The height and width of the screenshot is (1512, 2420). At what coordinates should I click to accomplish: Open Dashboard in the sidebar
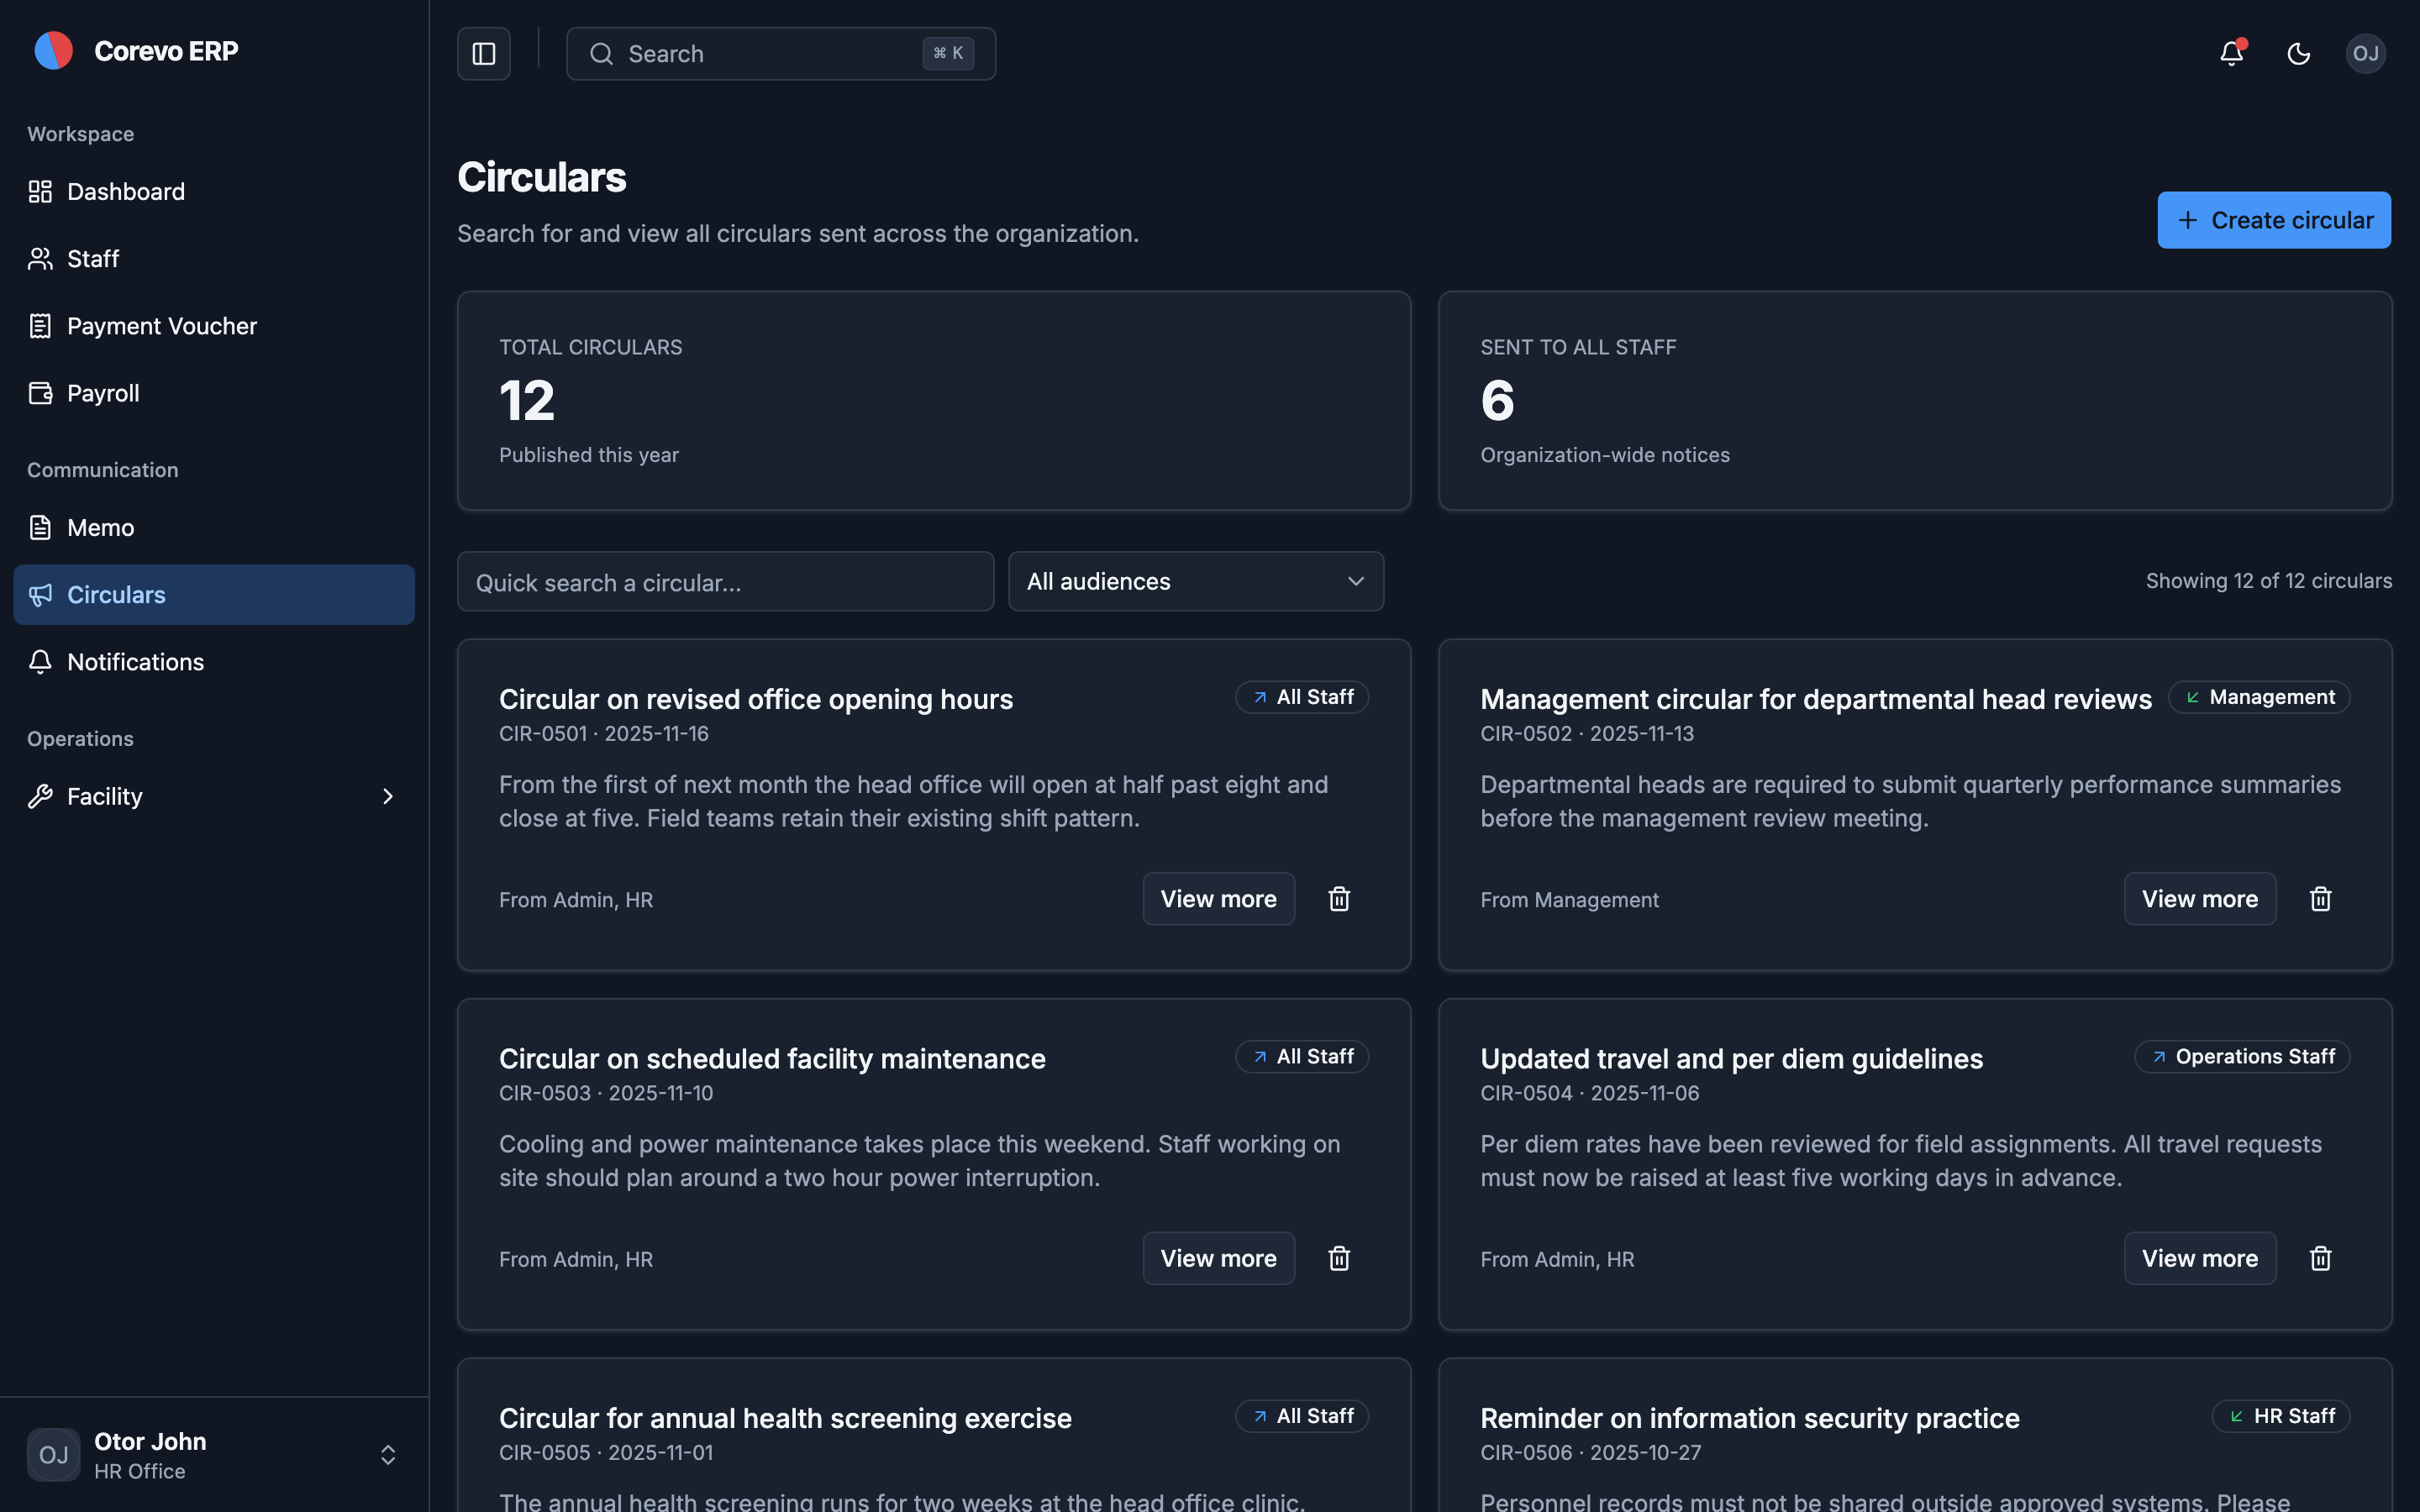point(214,191)
